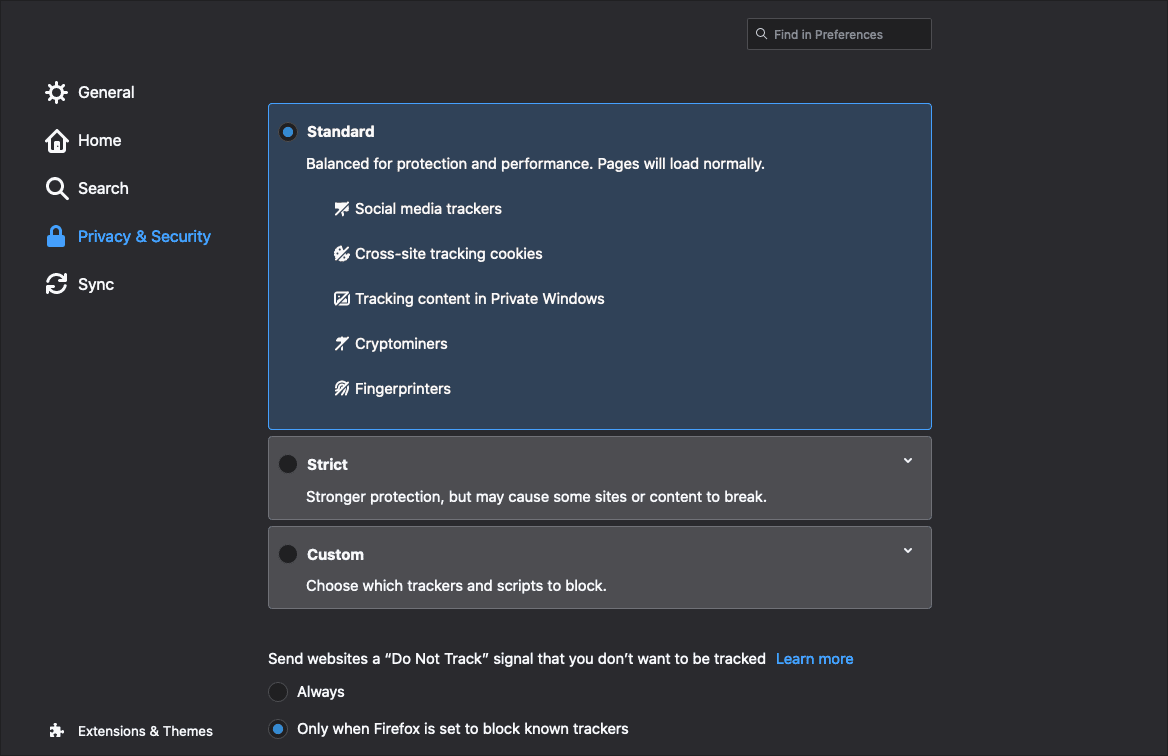Expand the Strict section chevron
This screenshot has height=756, width=1168.
[907, 461]
